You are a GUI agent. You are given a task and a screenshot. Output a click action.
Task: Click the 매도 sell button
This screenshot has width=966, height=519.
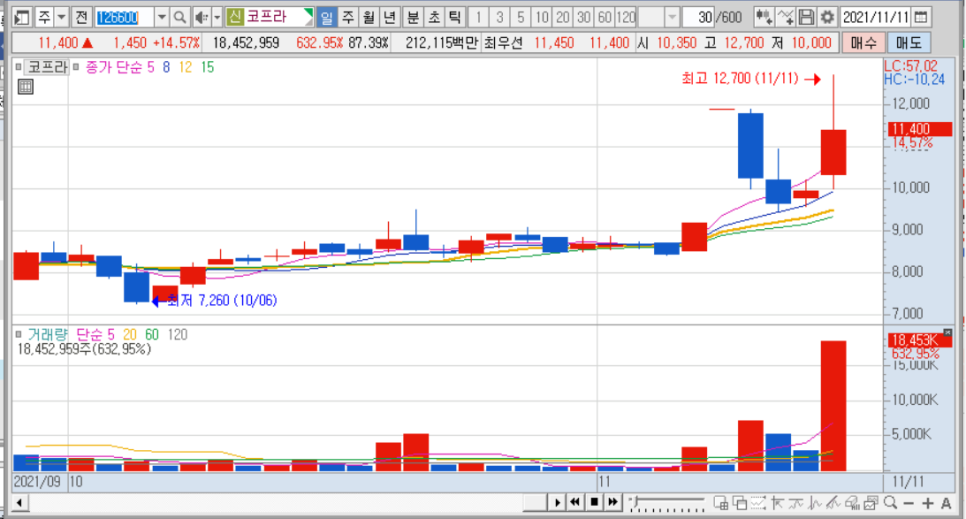[909, 43]
